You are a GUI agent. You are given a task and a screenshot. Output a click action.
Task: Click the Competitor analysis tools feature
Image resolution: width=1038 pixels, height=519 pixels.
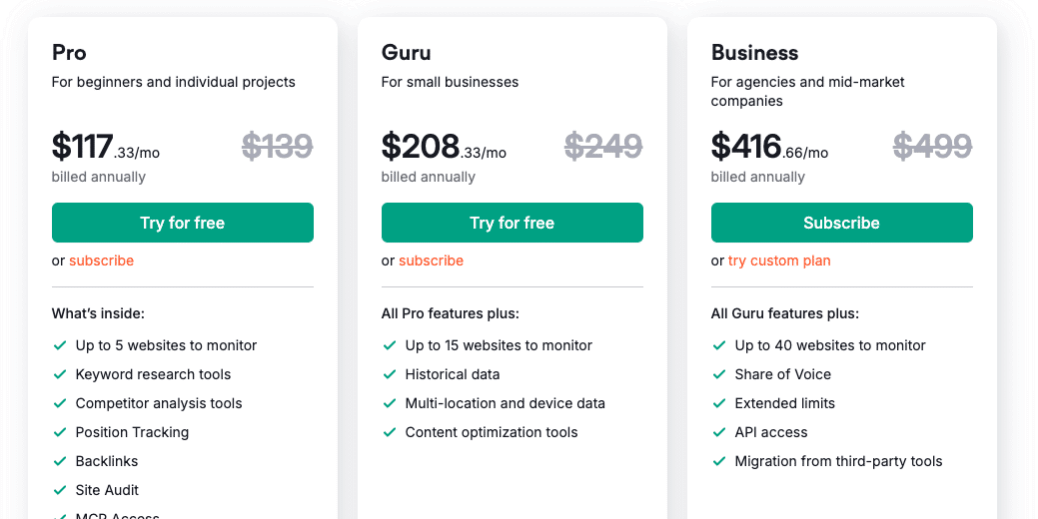click(x=159, y=404)
